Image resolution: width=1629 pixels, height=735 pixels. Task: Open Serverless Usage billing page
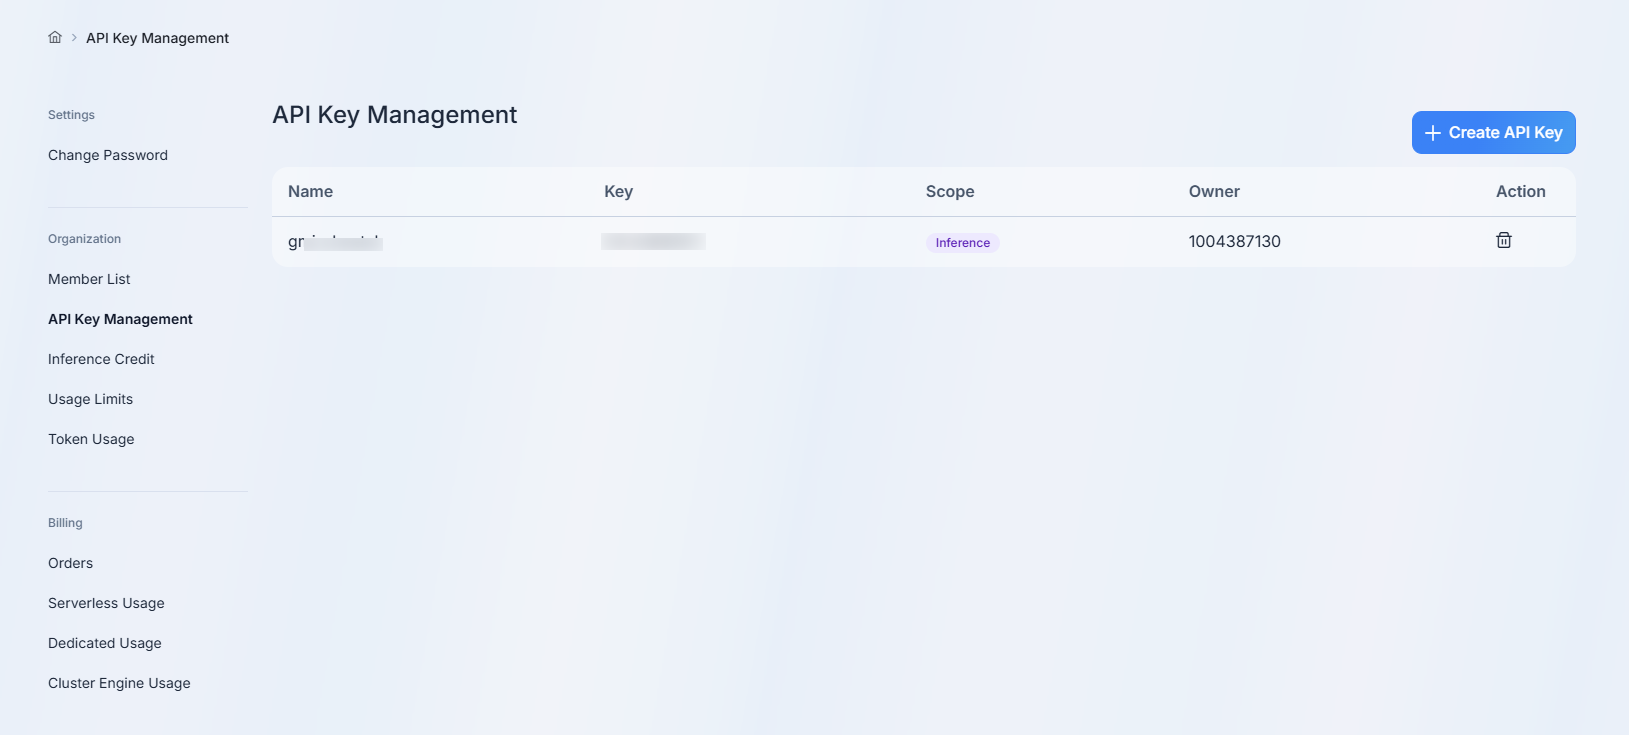[x=106, y=603]
